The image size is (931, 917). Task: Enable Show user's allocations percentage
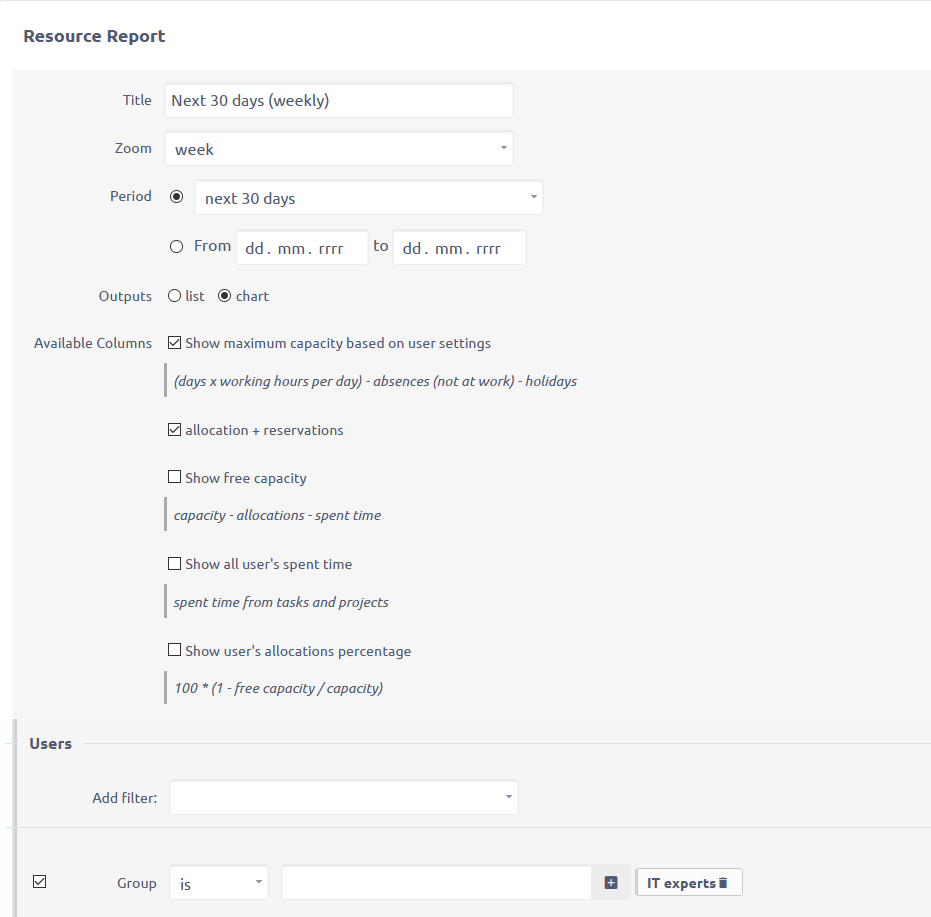[x=175, y=651]
